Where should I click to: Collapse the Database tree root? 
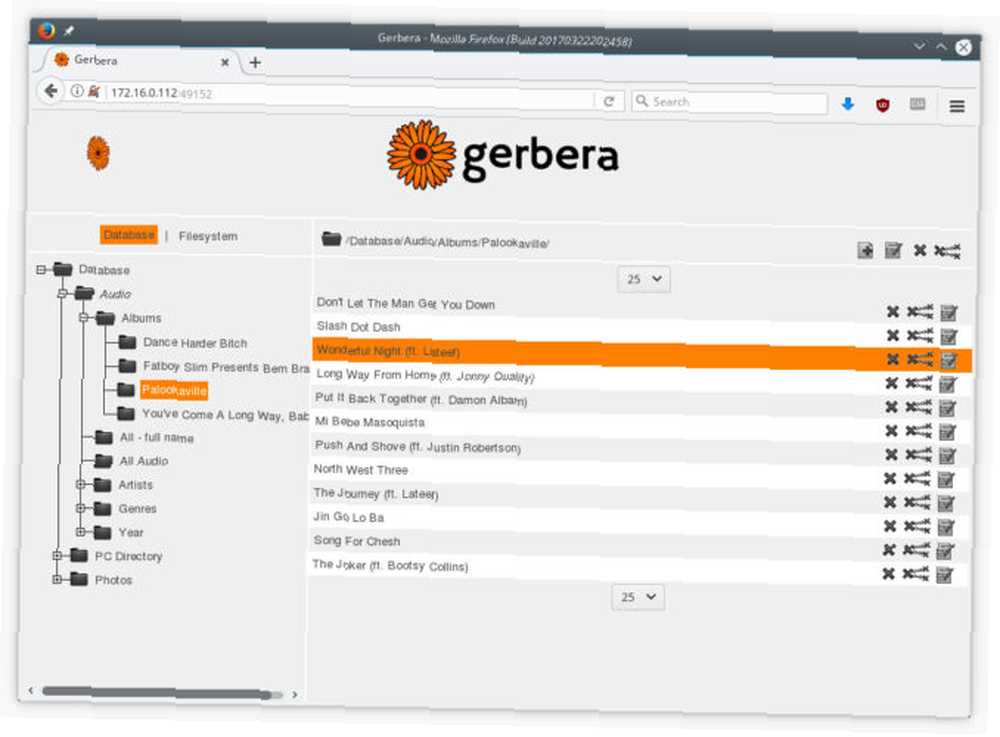coord(41,270)
